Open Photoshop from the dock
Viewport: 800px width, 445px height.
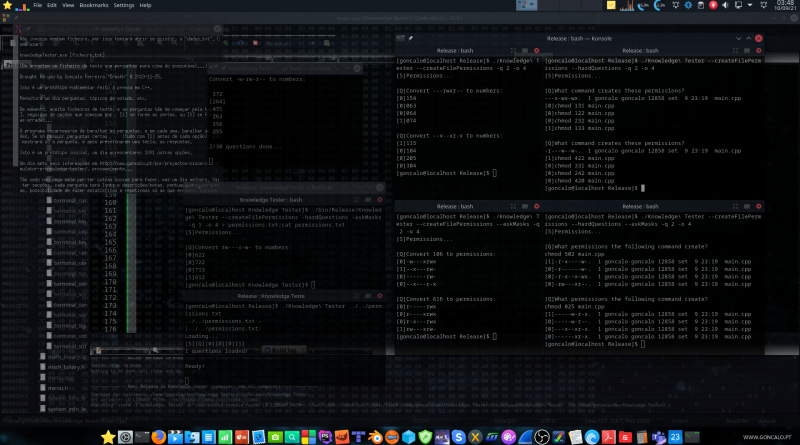click(x=326, y=437)
